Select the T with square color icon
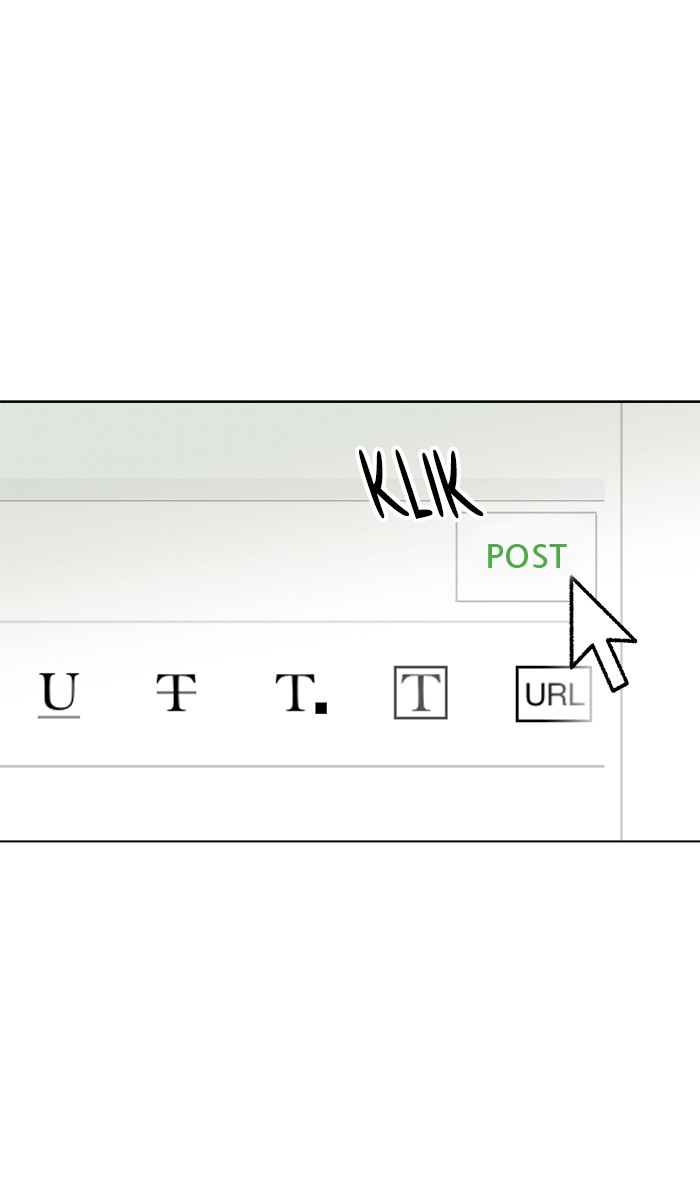This screenshot has width=700, height=1188. [301, 693]
